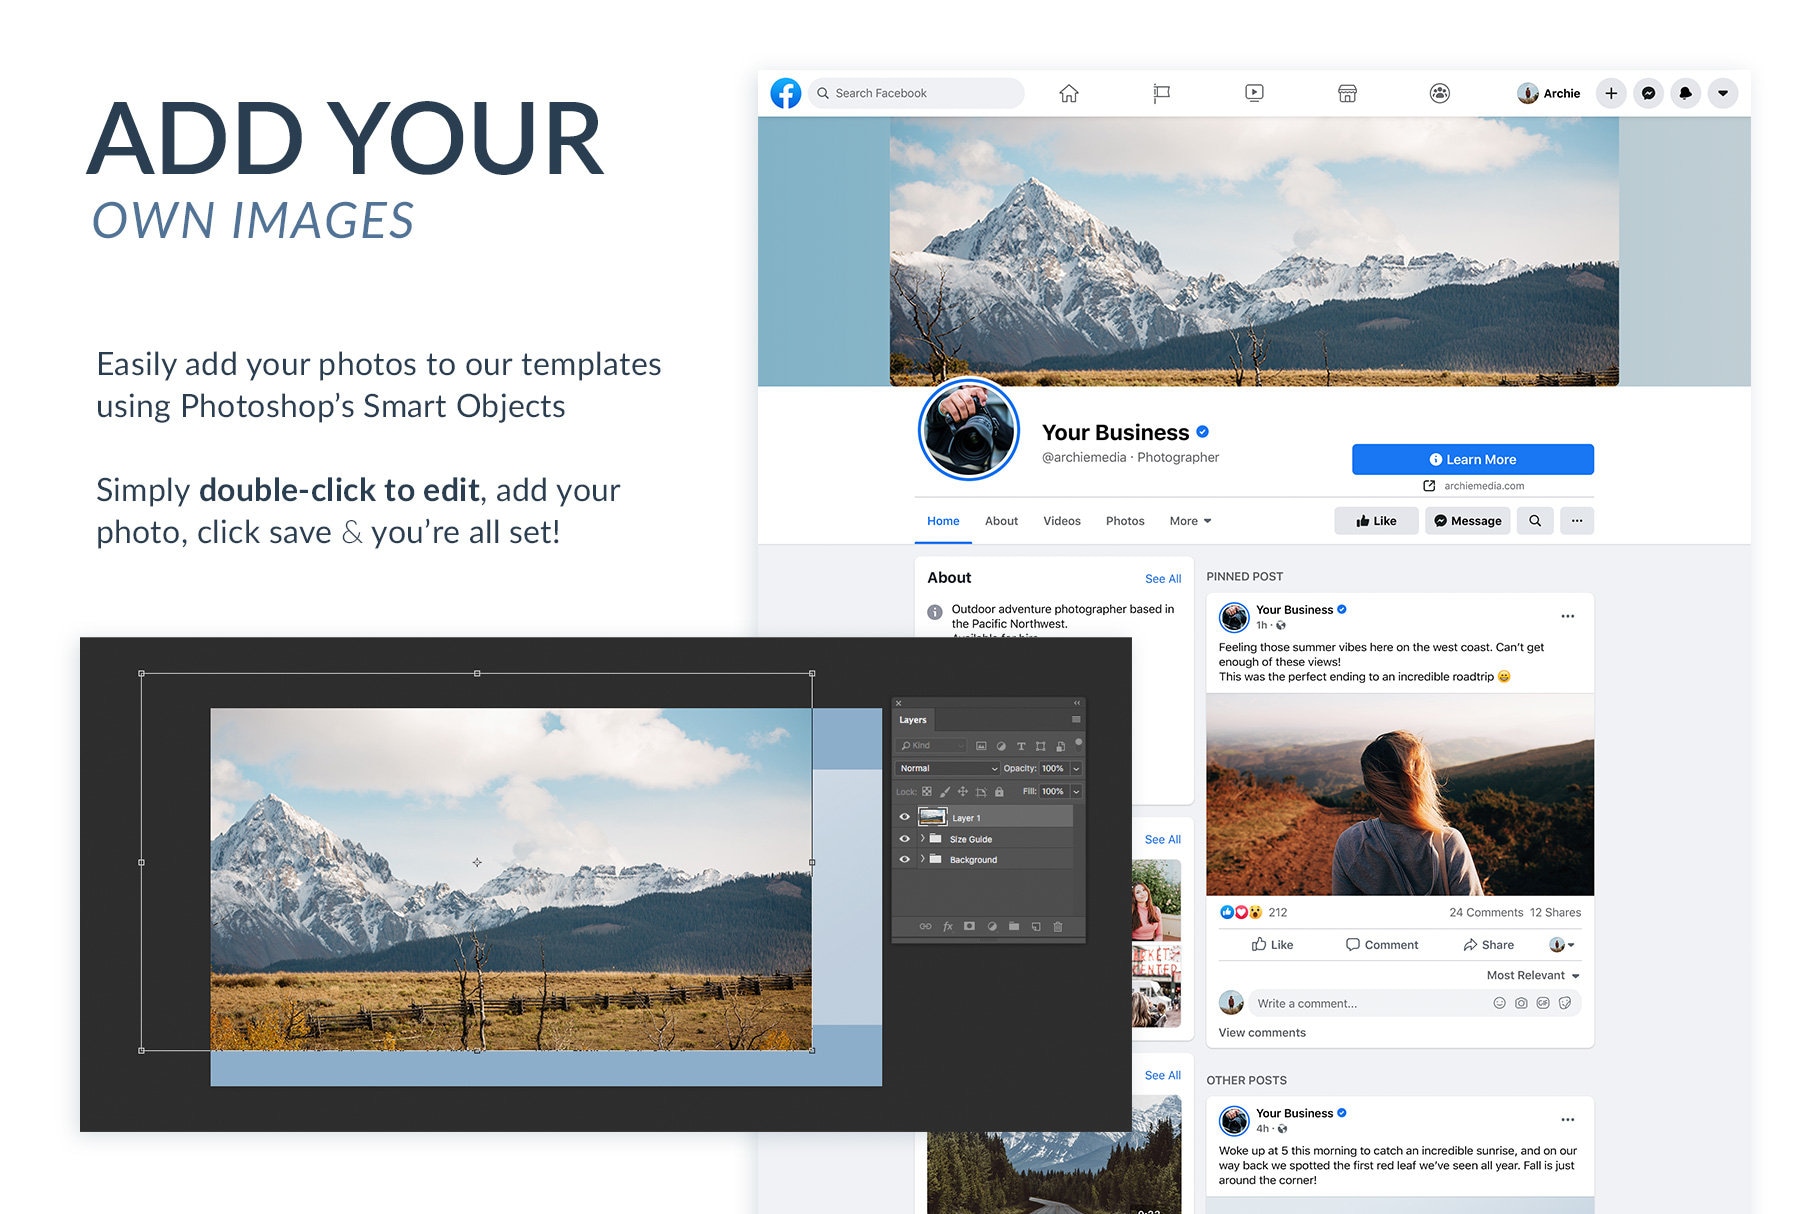Open the Notifications bell icon
The height and width of the screenshot is (1214, 1820).
click(1685, 93)
